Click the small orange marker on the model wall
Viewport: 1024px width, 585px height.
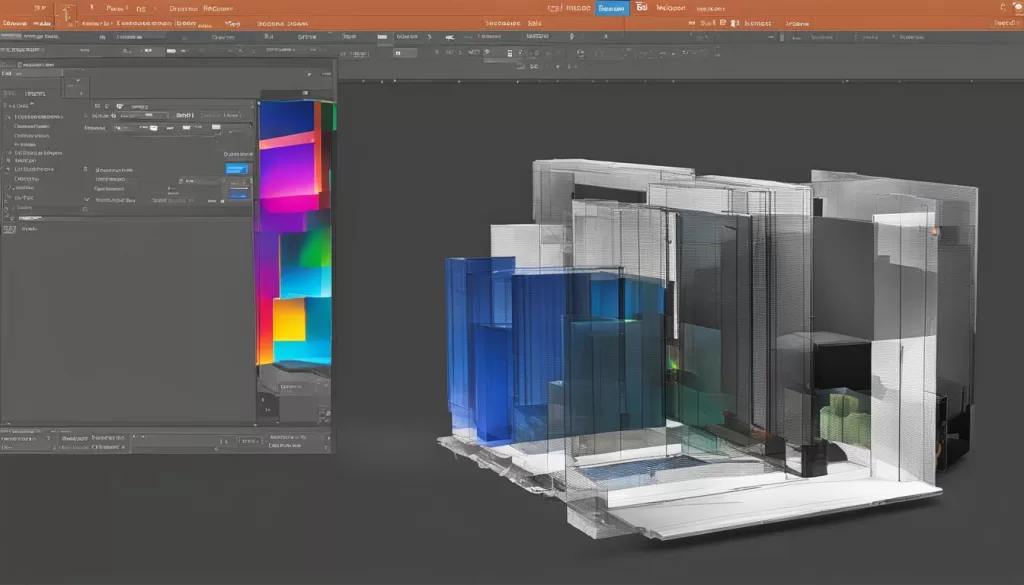pos(935,231)
